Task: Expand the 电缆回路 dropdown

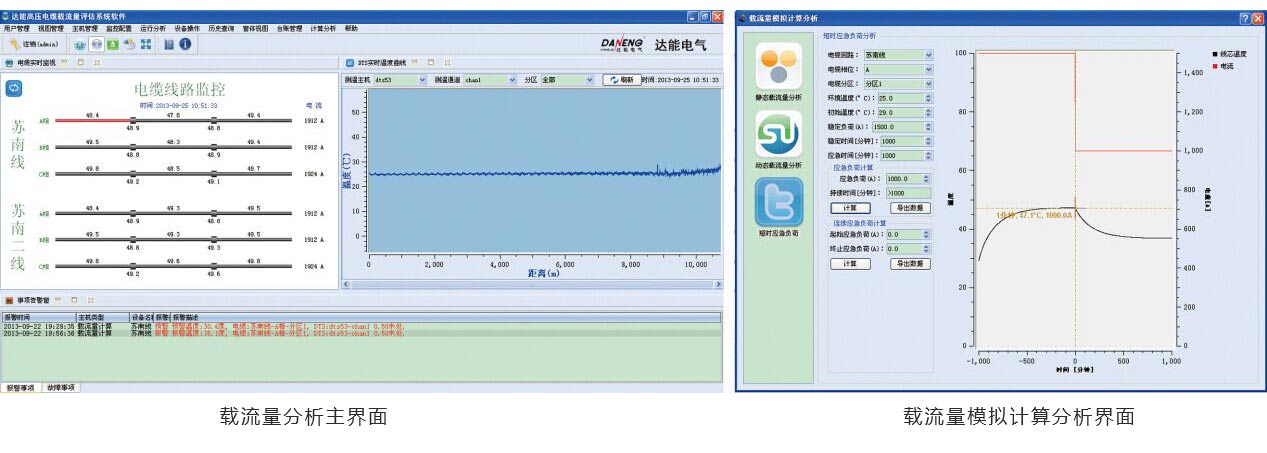Action: (x=928, y=55)
